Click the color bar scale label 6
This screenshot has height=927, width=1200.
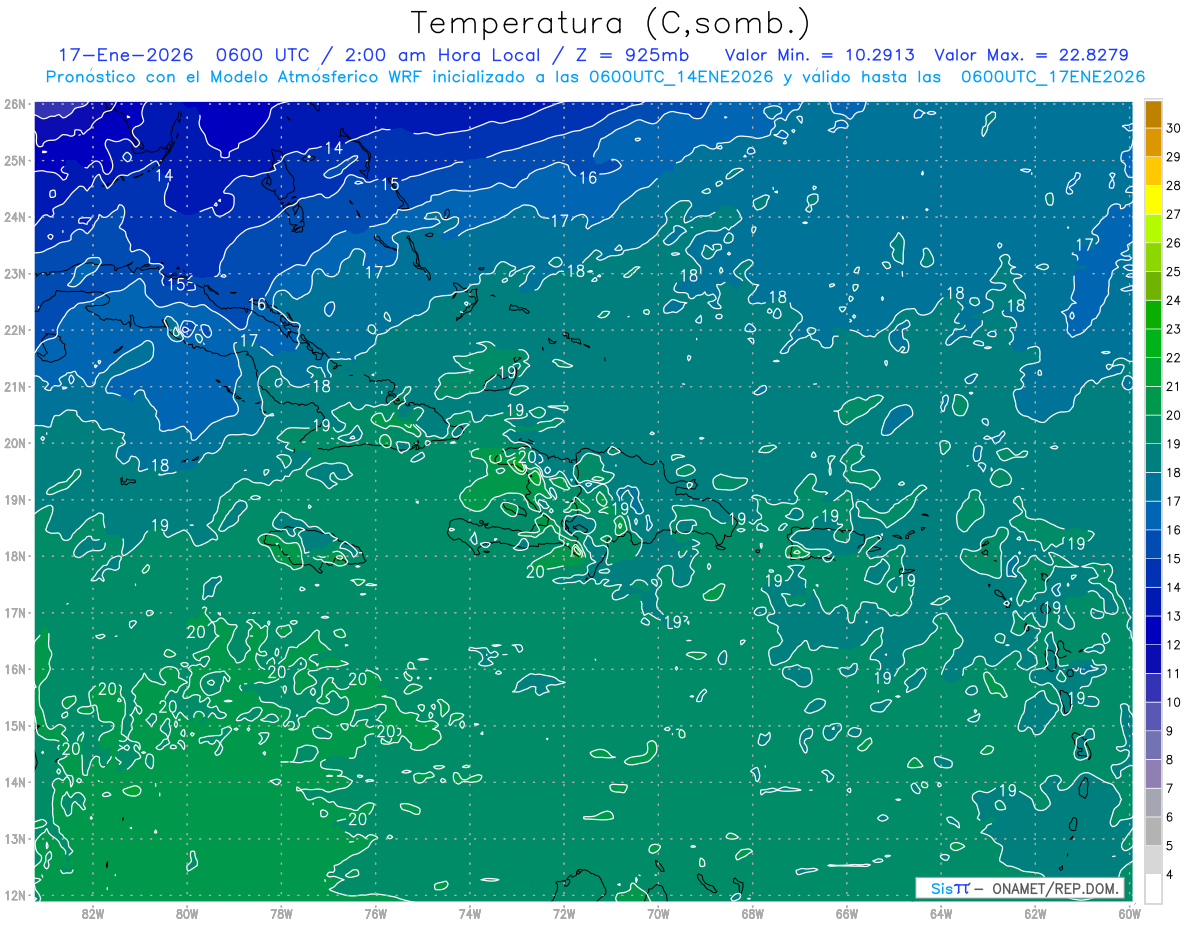(x=1170, y=817)
